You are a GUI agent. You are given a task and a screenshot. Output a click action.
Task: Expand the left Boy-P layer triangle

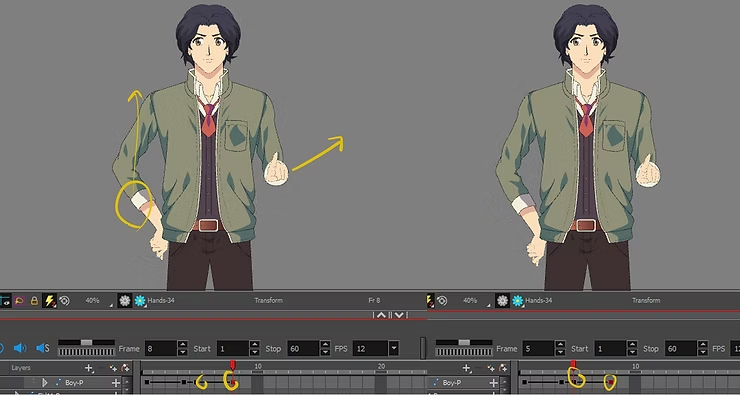pos(45,382)
